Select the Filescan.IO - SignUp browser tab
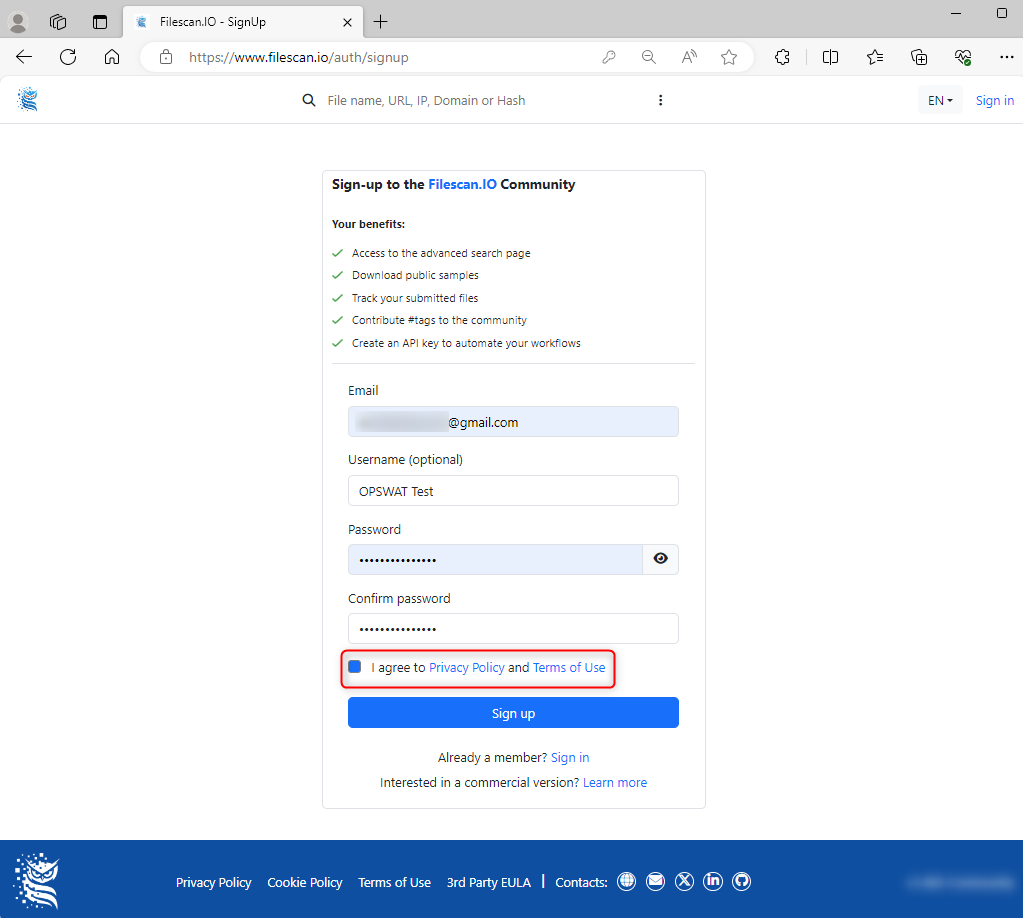 pos(241,22)
